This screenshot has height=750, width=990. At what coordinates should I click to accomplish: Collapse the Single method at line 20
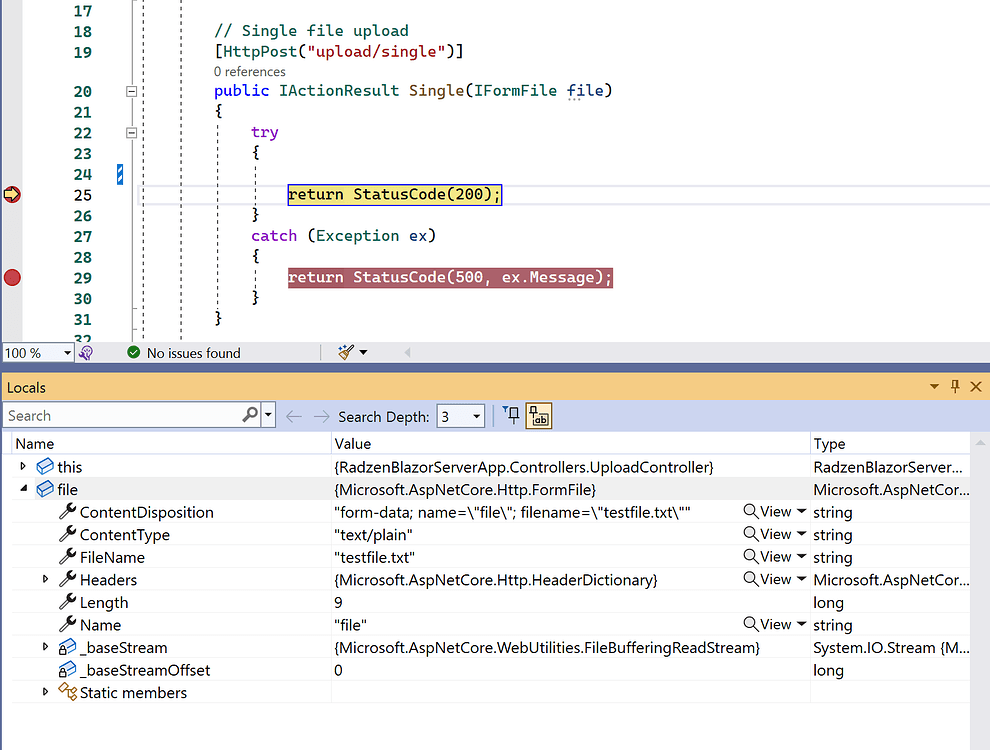click(131, 90)
